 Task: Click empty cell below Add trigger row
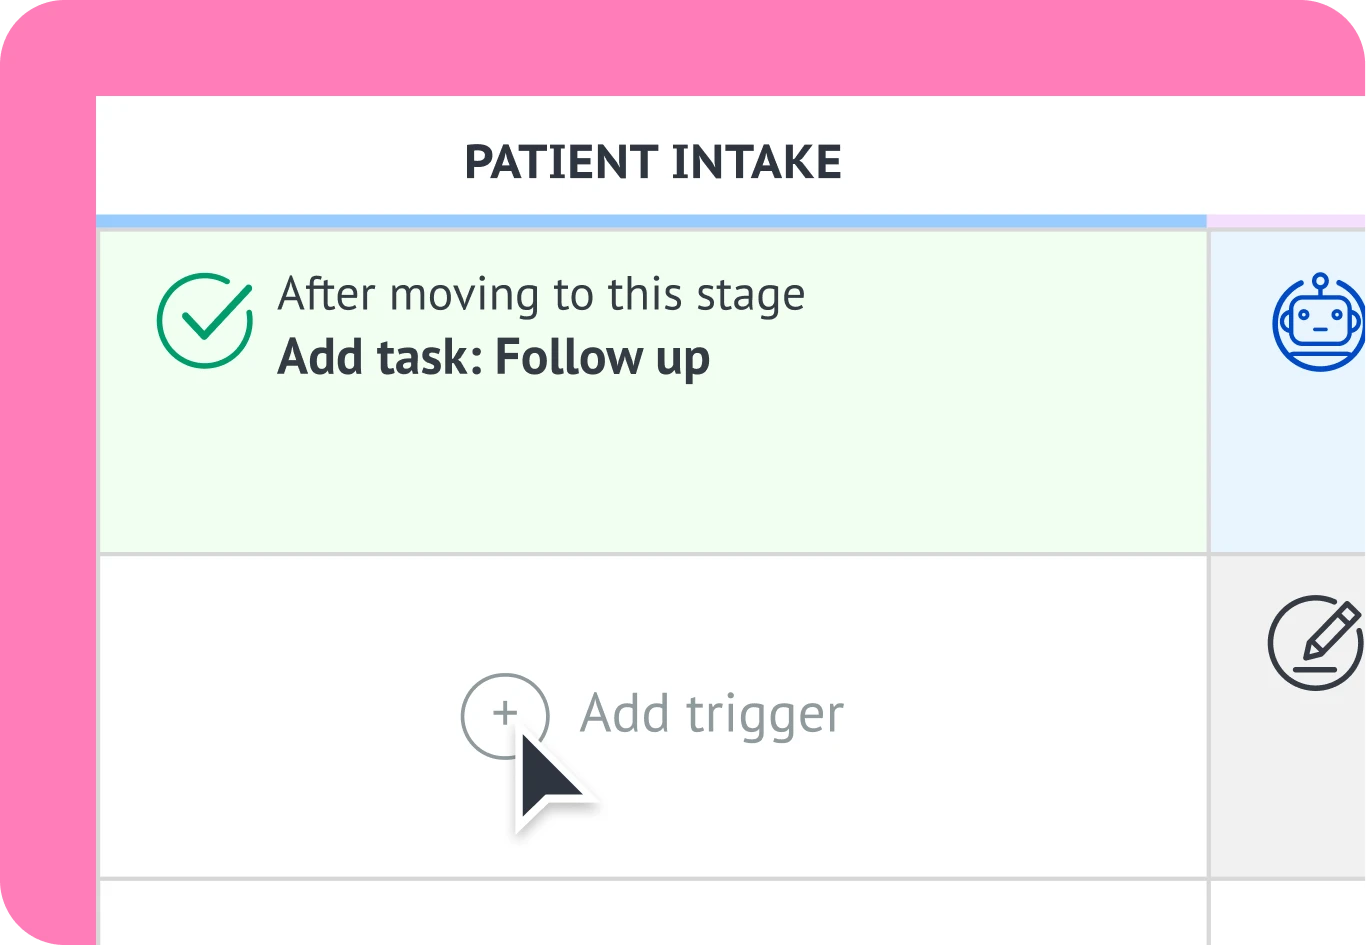pyautogui.click(x=650, y=915)
